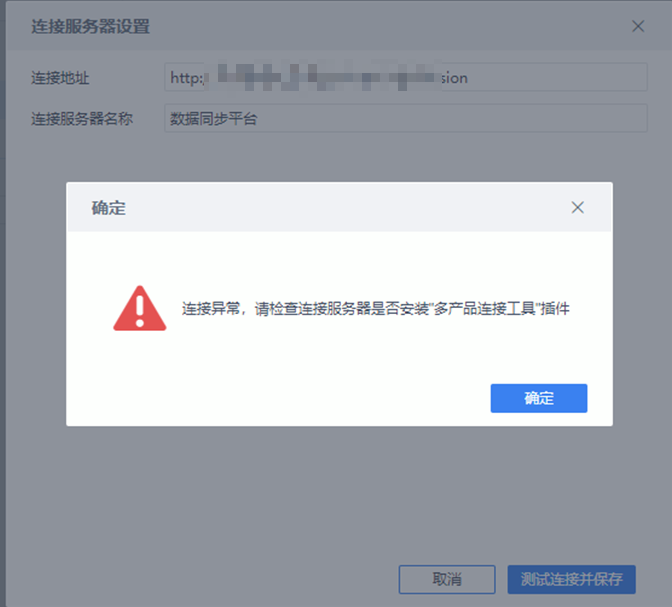Close the 确定 error dialog with X

coord(577,207)
